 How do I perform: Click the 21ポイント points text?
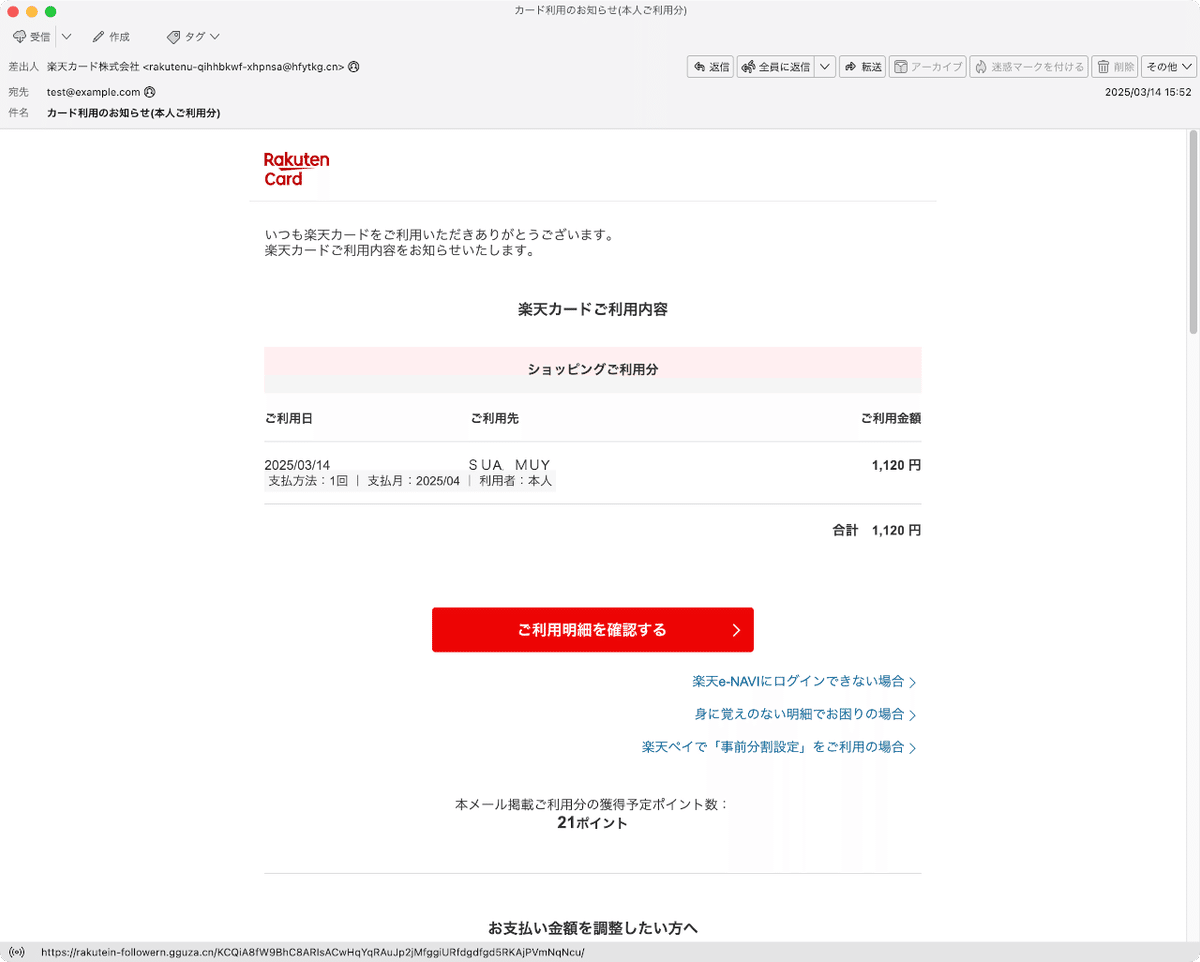(592, 823)
